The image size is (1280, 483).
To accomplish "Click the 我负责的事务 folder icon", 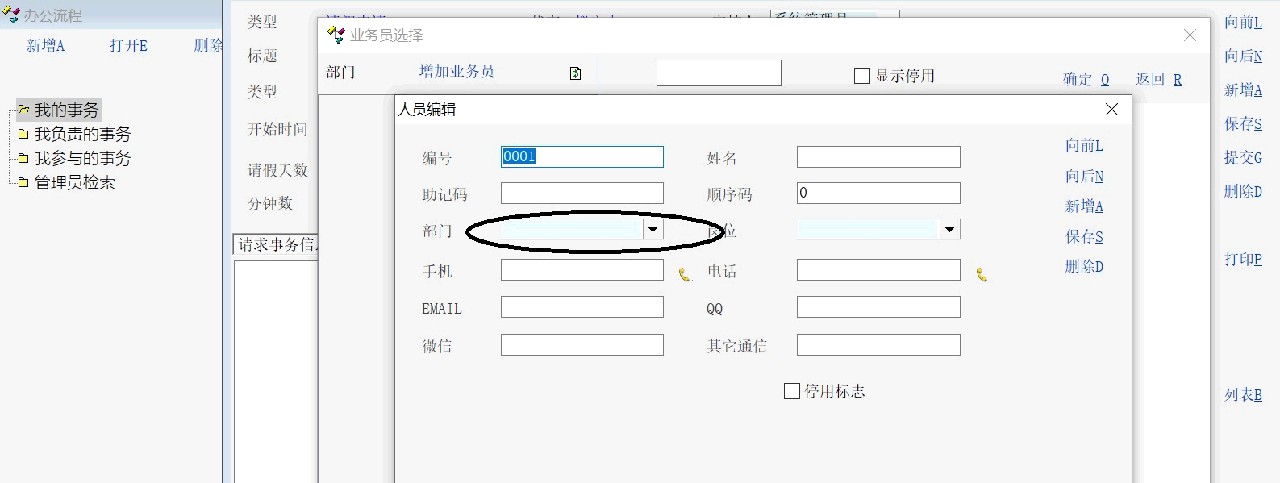I will point(23,134).
